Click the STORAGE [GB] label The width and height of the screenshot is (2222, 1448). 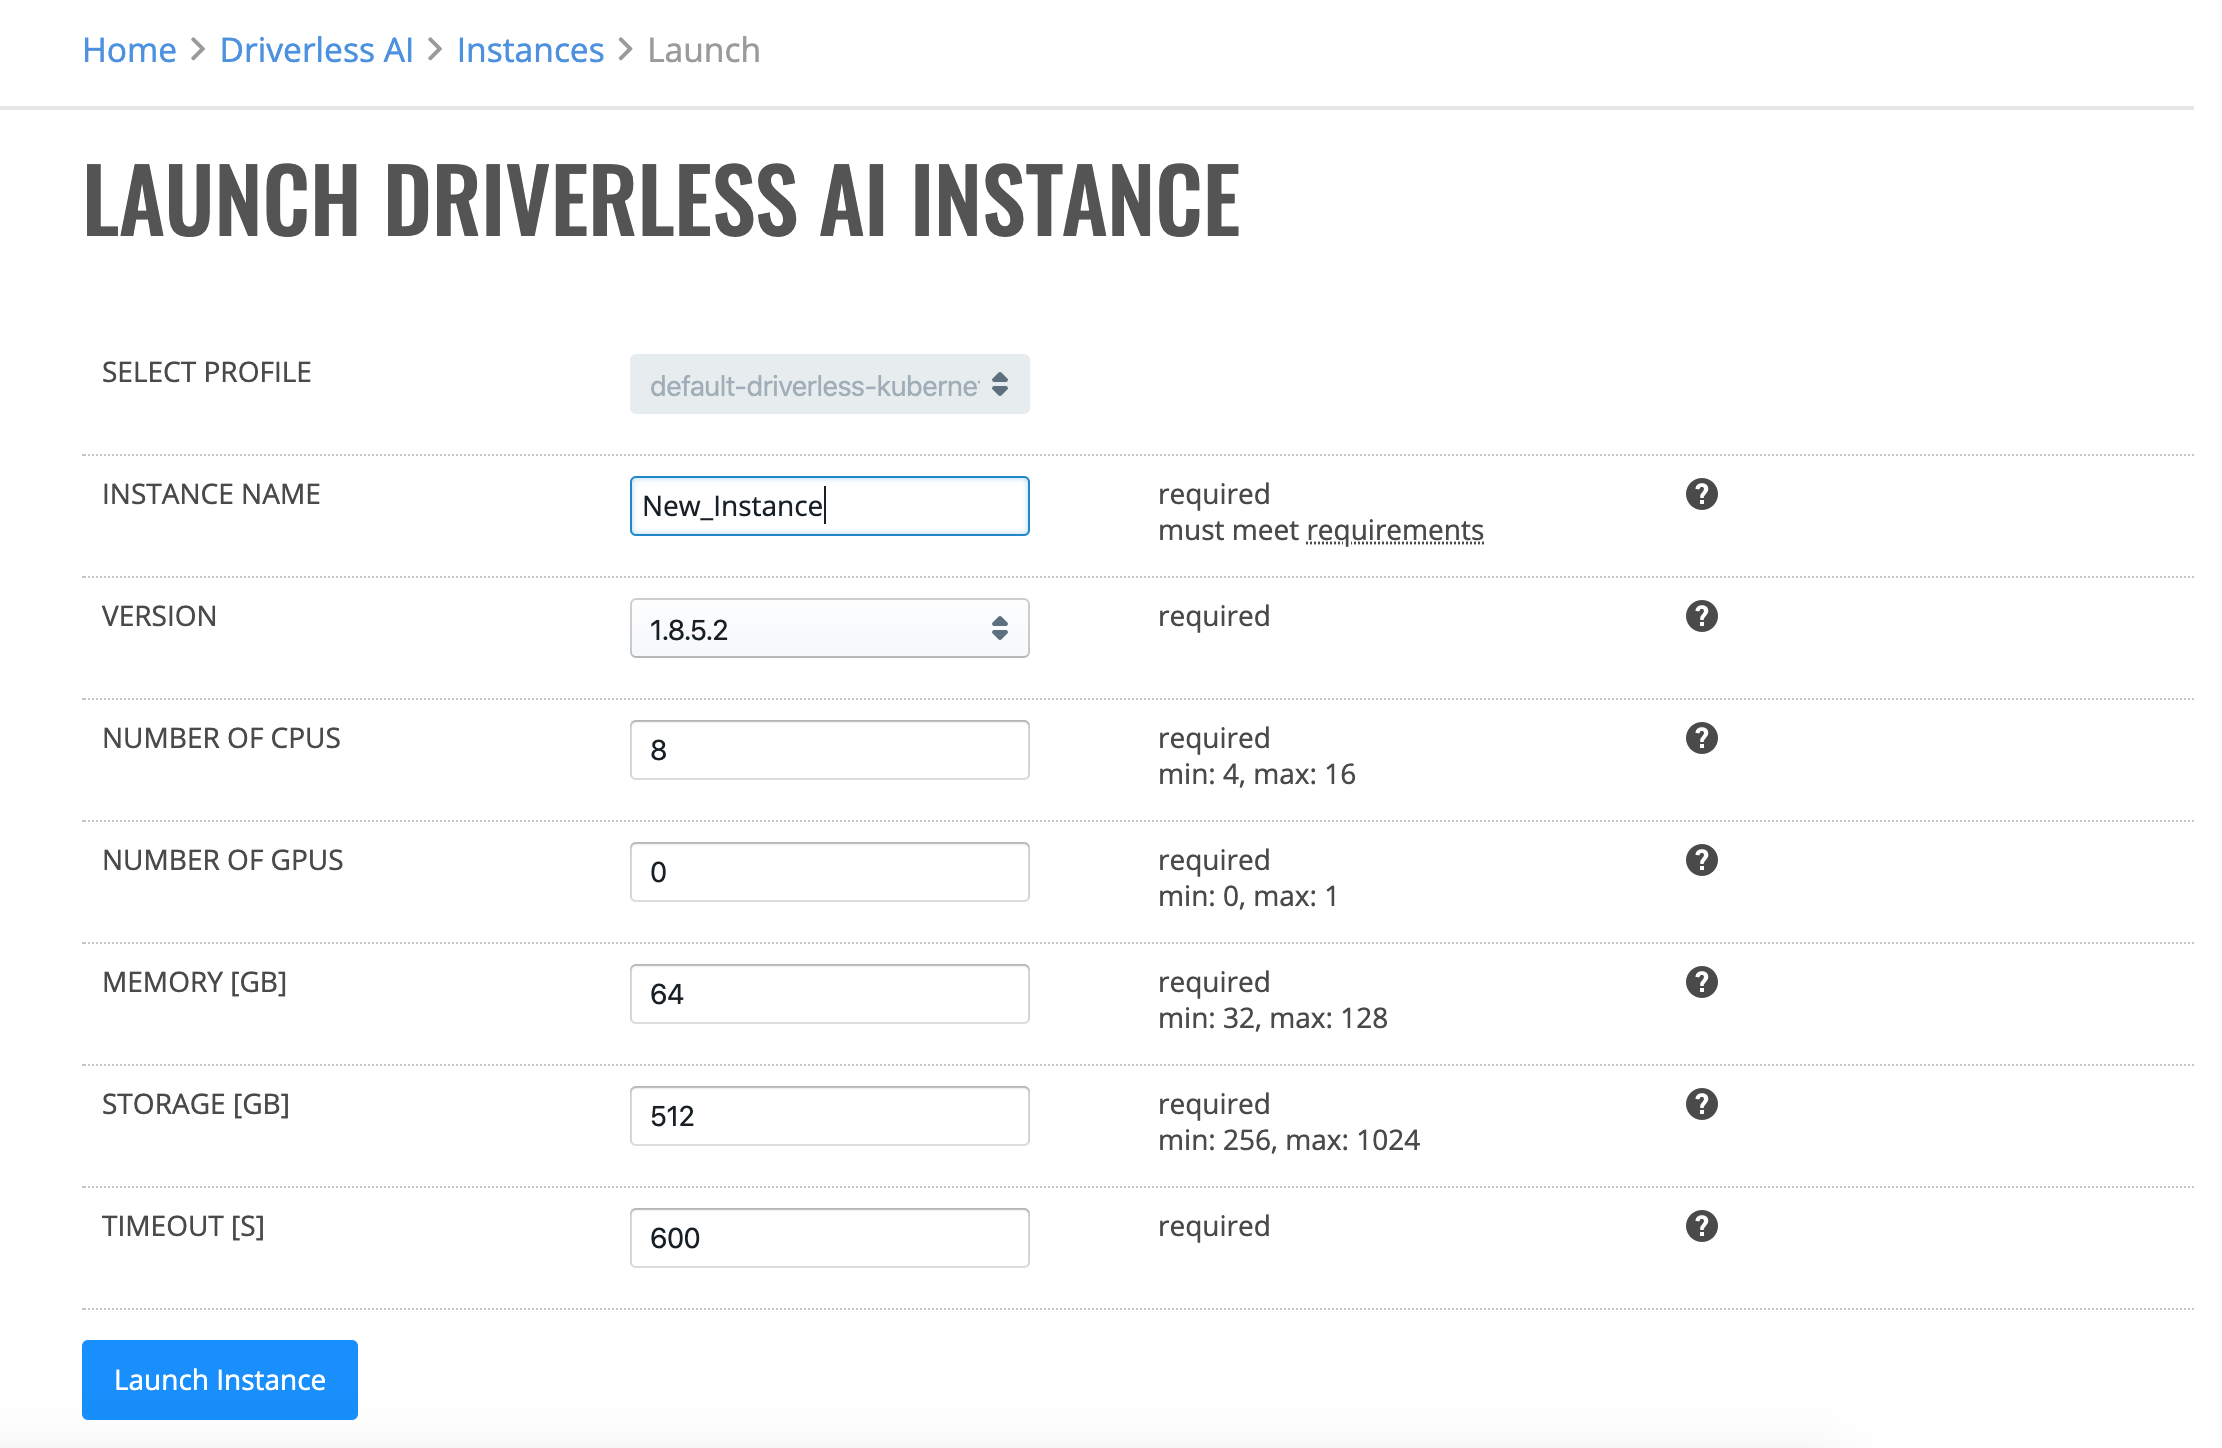(196, 1104)
